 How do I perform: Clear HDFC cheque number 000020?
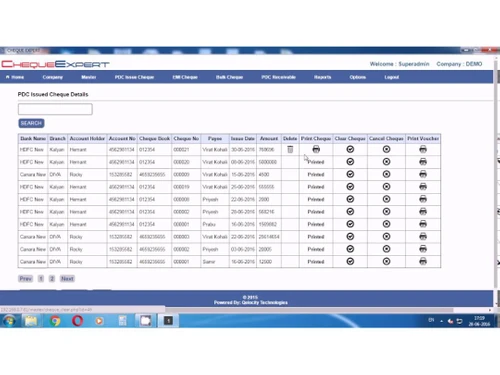(350, 162)
